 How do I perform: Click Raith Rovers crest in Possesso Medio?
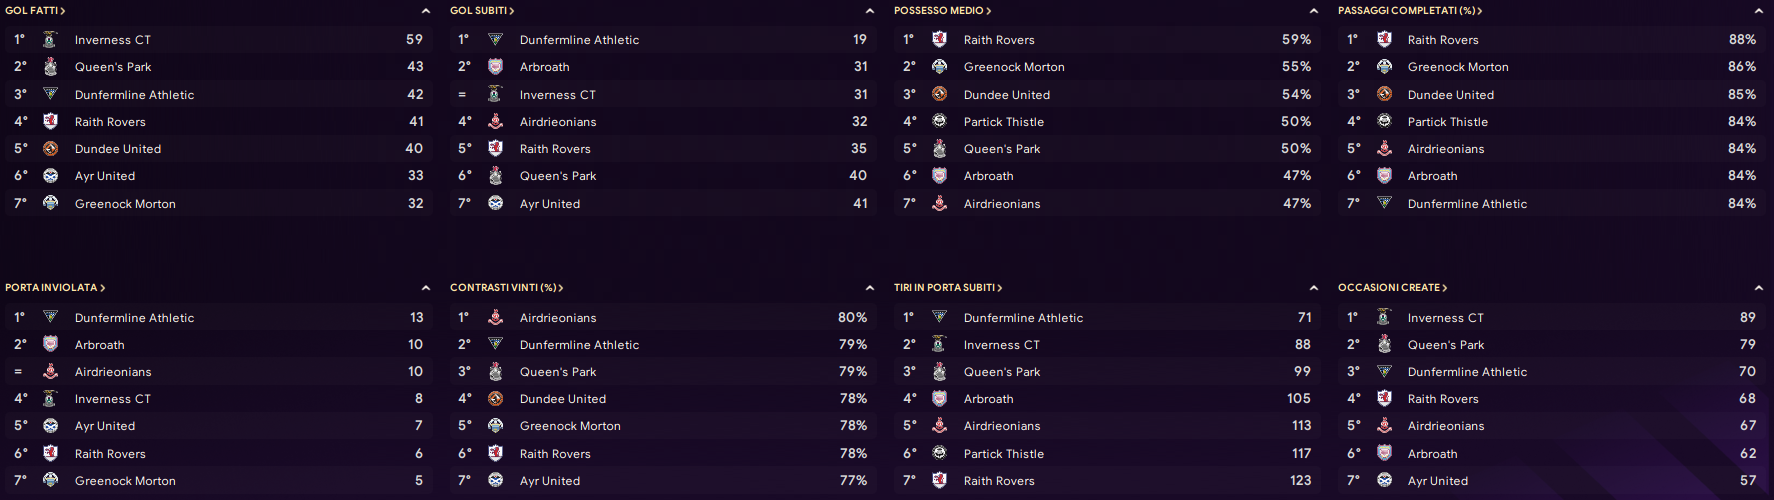[939, 40]
